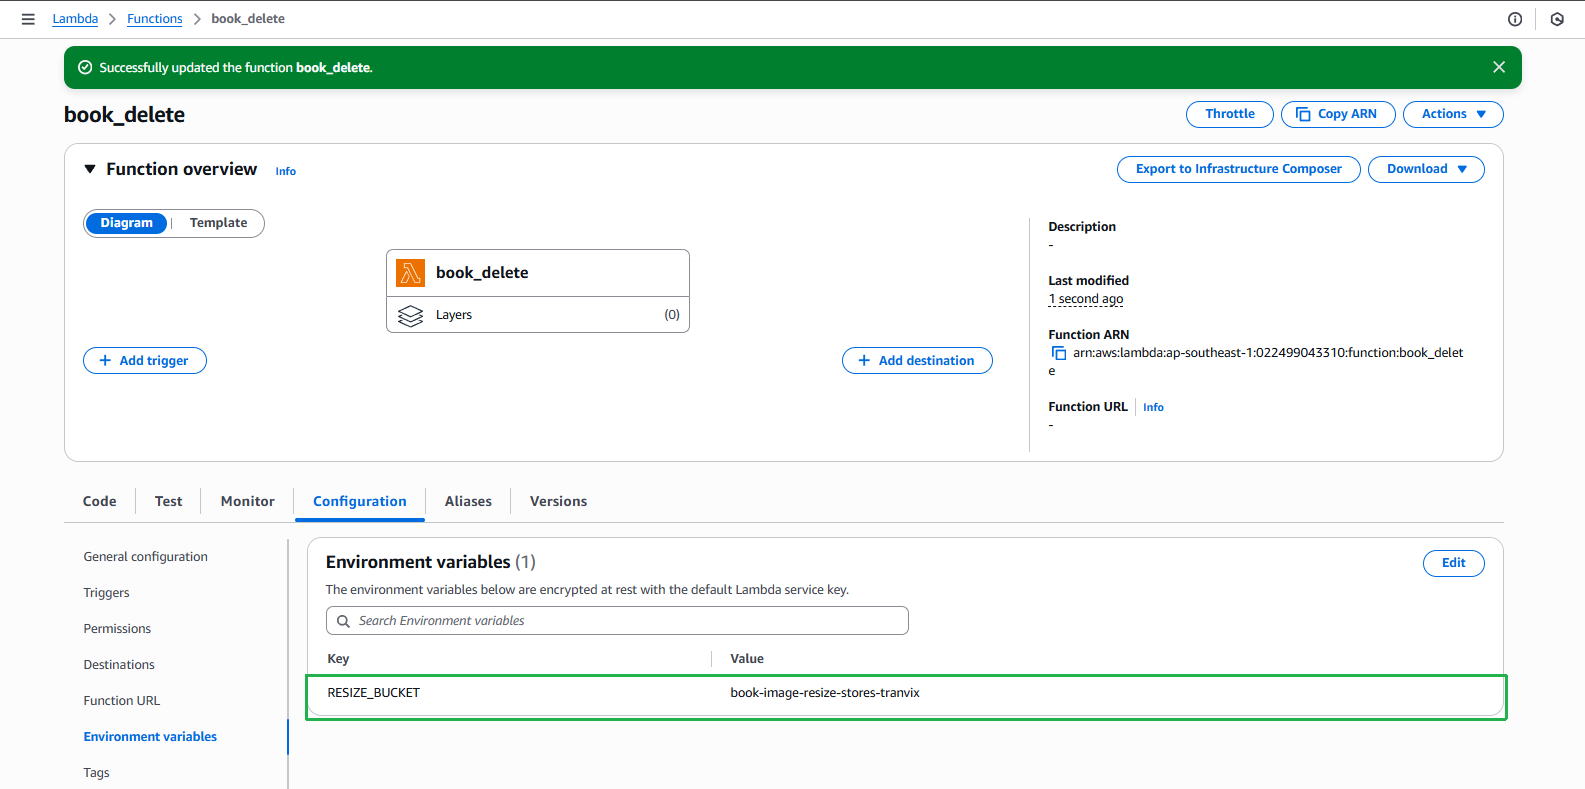Image resolution: width=1585 pixels, height=789 pixels.
Task: Click the RESIZE_BUCKET key cell
Action: tap(374, 693)
